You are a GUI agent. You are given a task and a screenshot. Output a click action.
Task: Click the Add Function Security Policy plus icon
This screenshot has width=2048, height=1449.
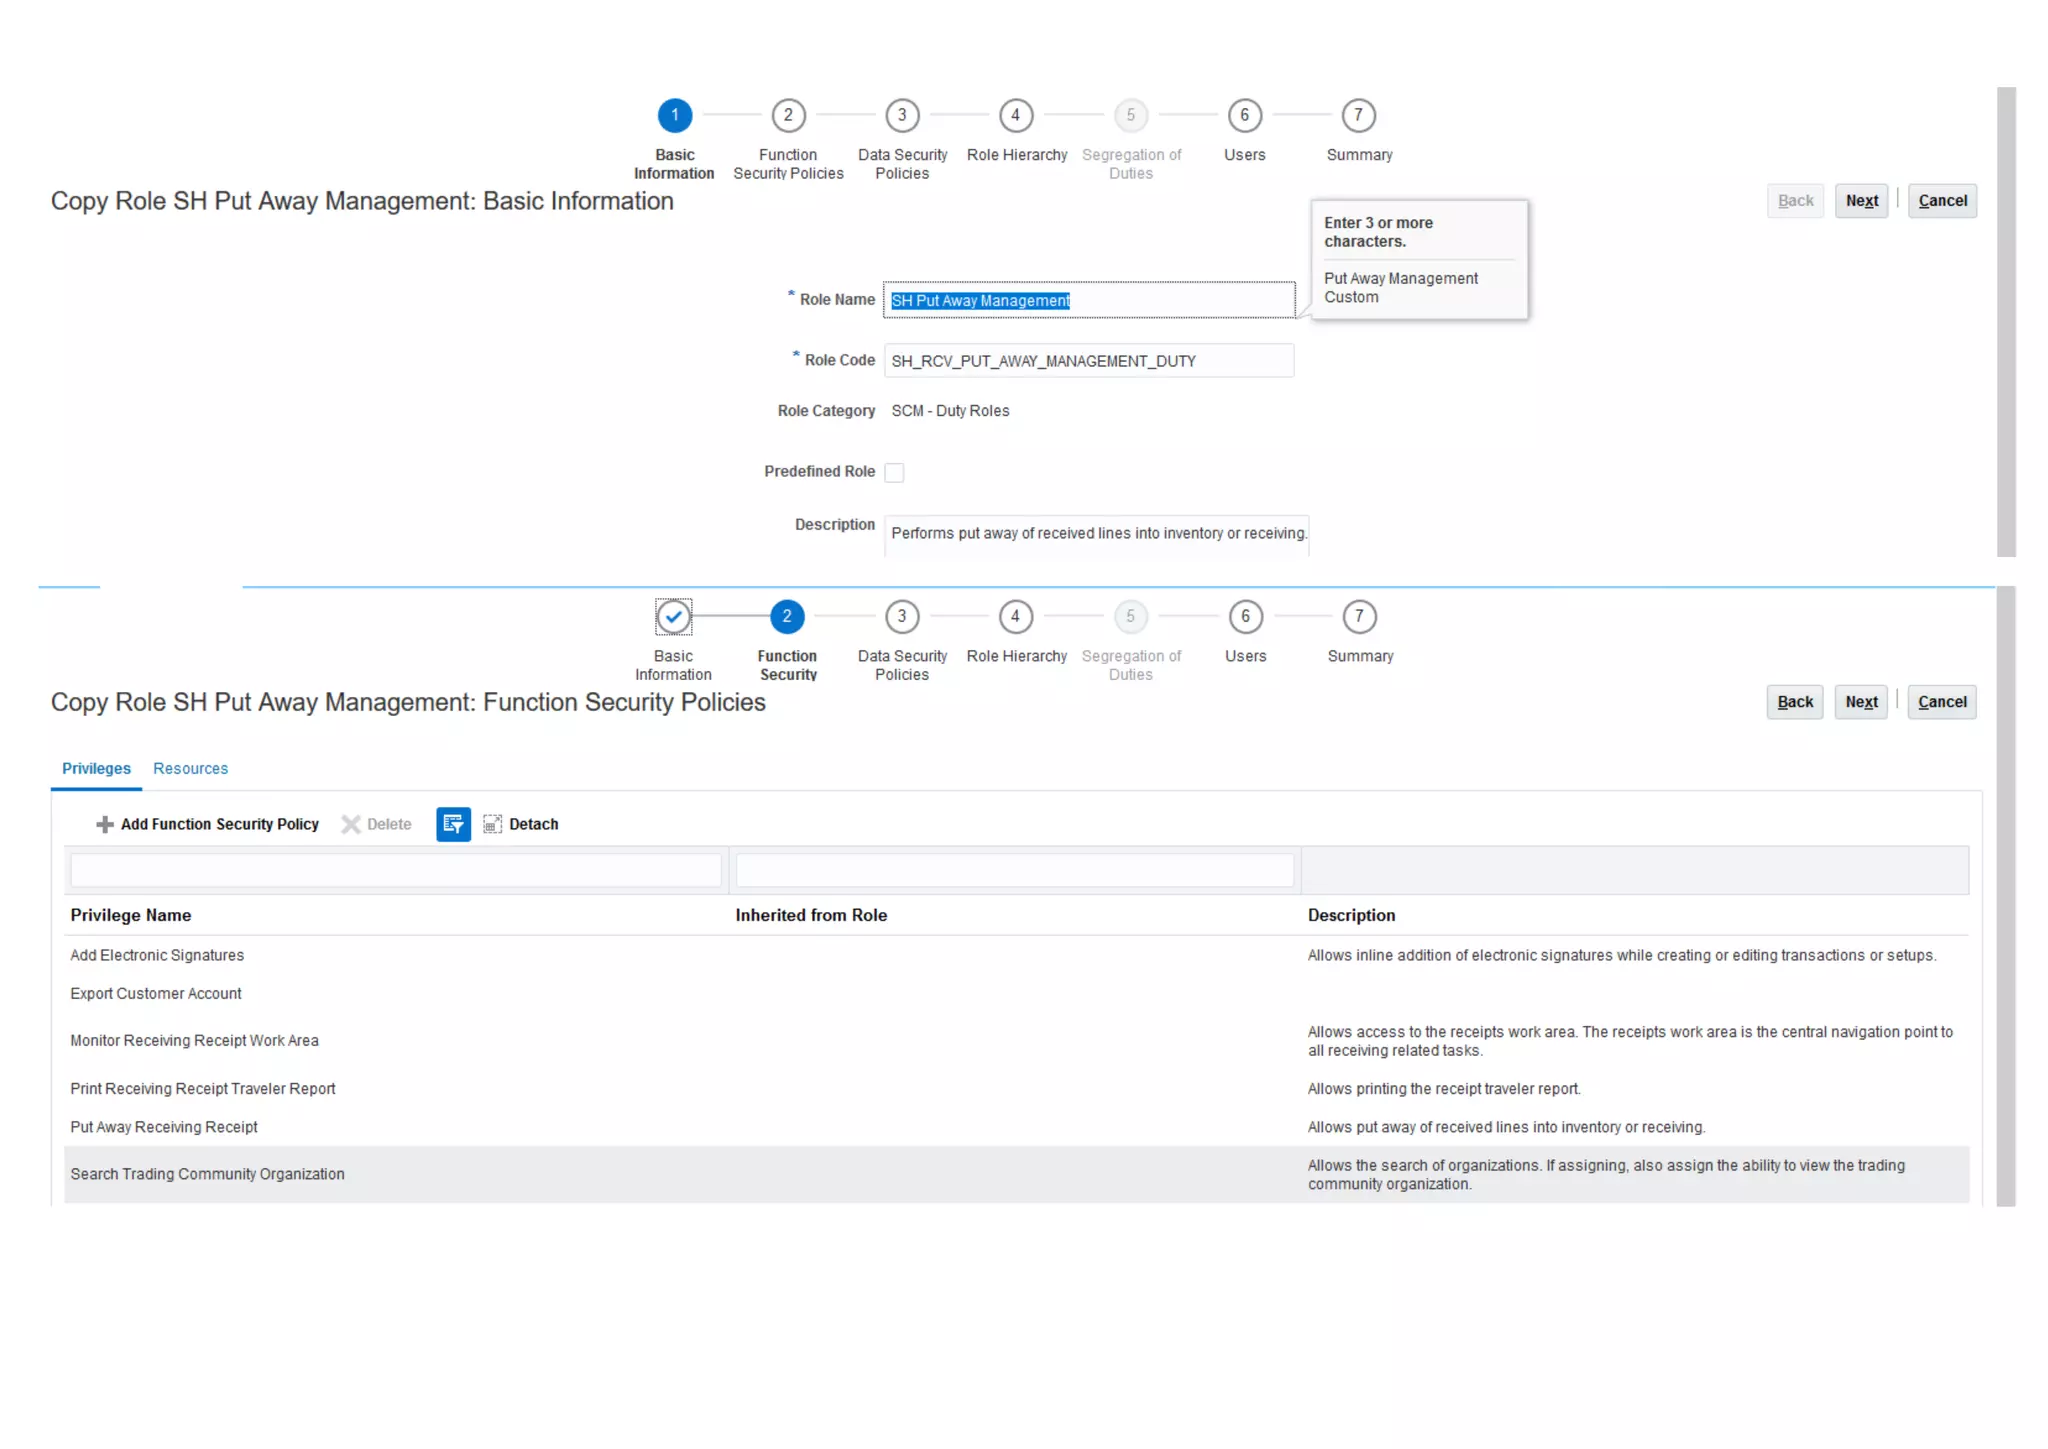coord(104,824)
